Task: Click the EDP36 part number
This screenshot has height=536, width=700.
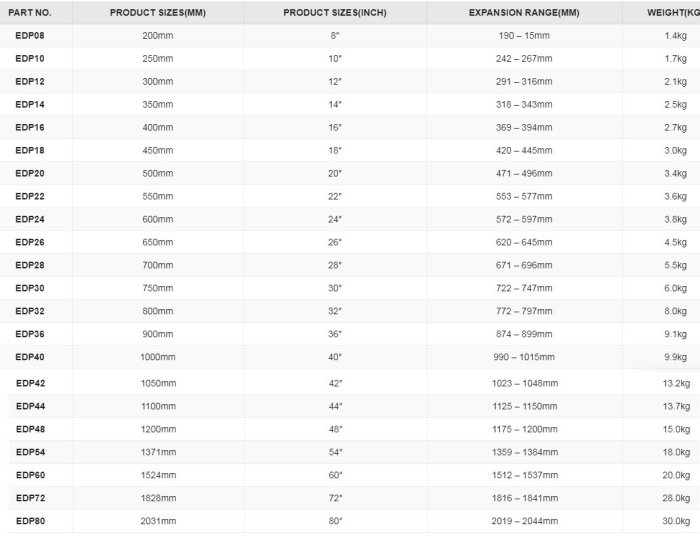Action: point(29,334)
